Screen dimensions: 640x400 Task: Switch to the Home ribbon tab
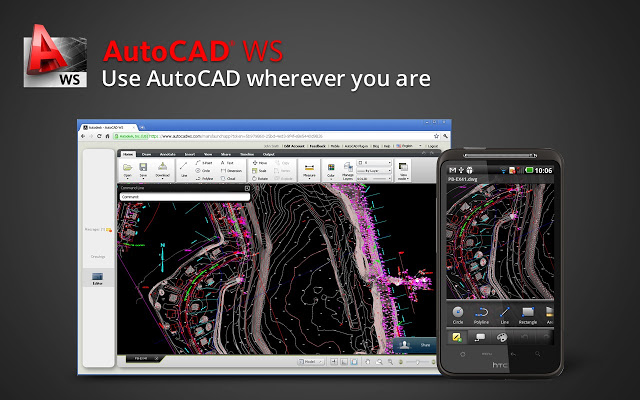click(128, 154)
